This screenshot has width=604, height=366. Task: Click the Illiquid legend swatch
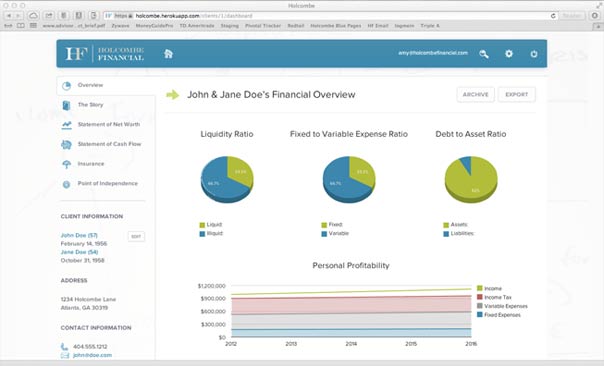pyautogui.click(x=202, y=234)
